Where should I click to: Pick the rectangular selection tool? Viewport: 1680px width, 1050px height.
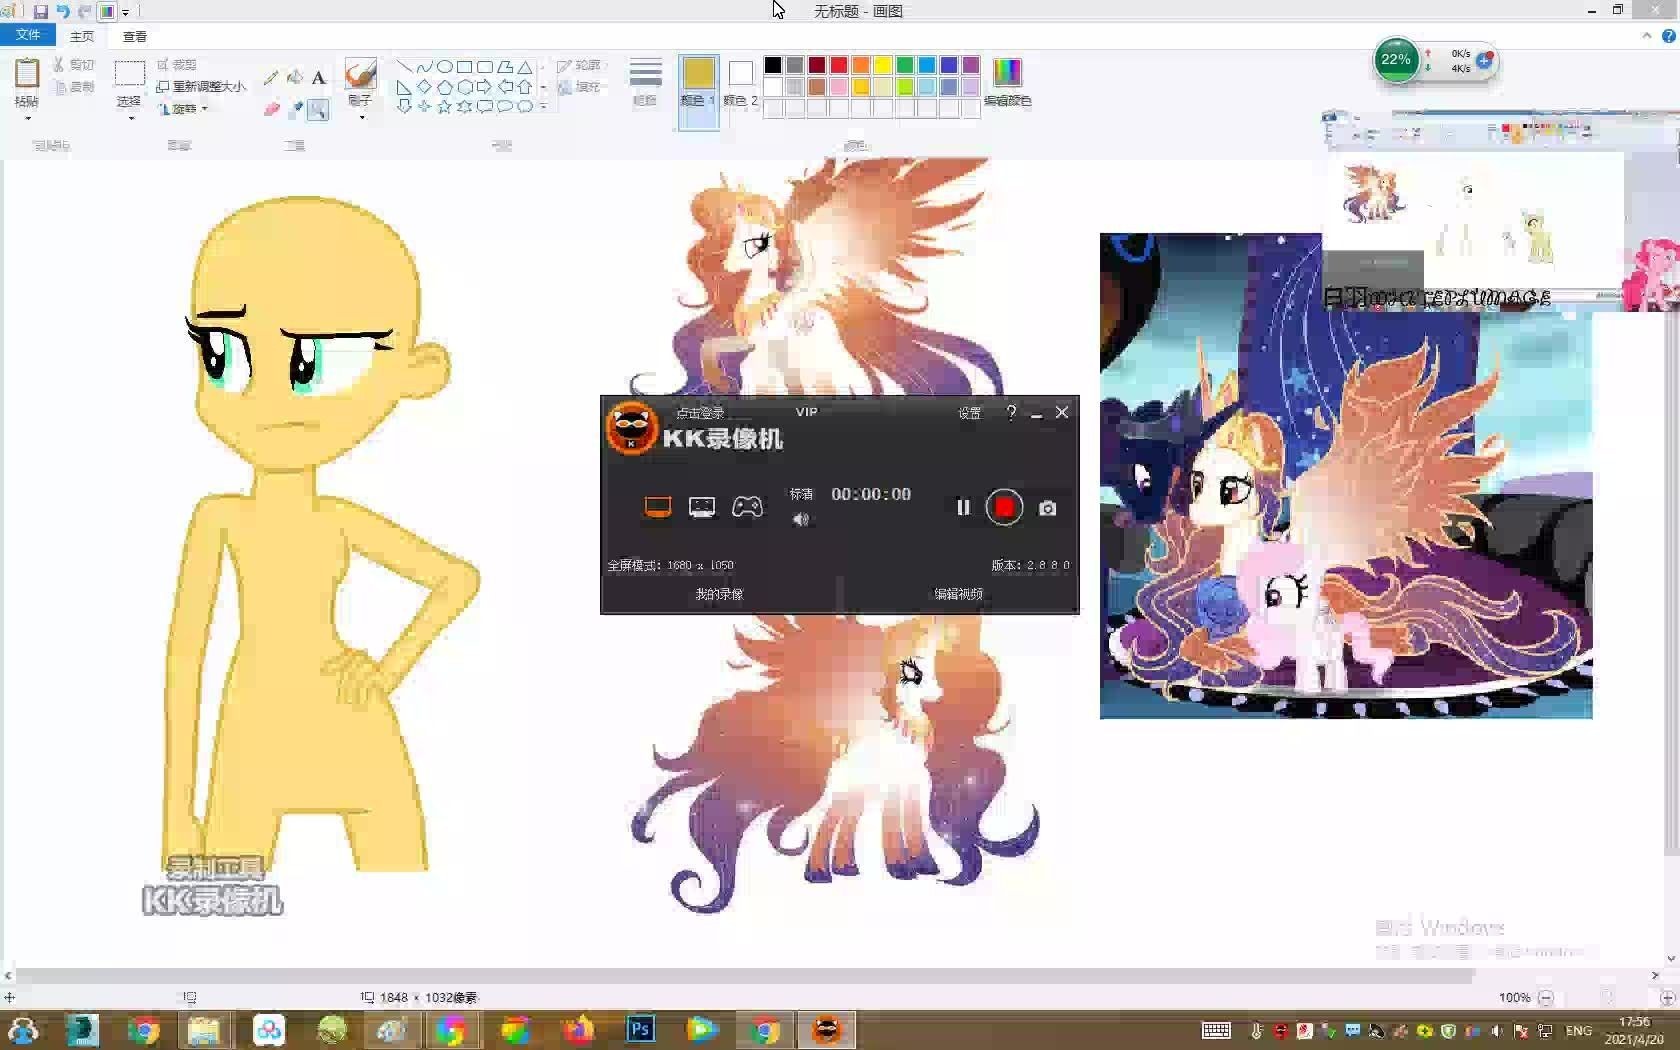[x=129, y=73]
